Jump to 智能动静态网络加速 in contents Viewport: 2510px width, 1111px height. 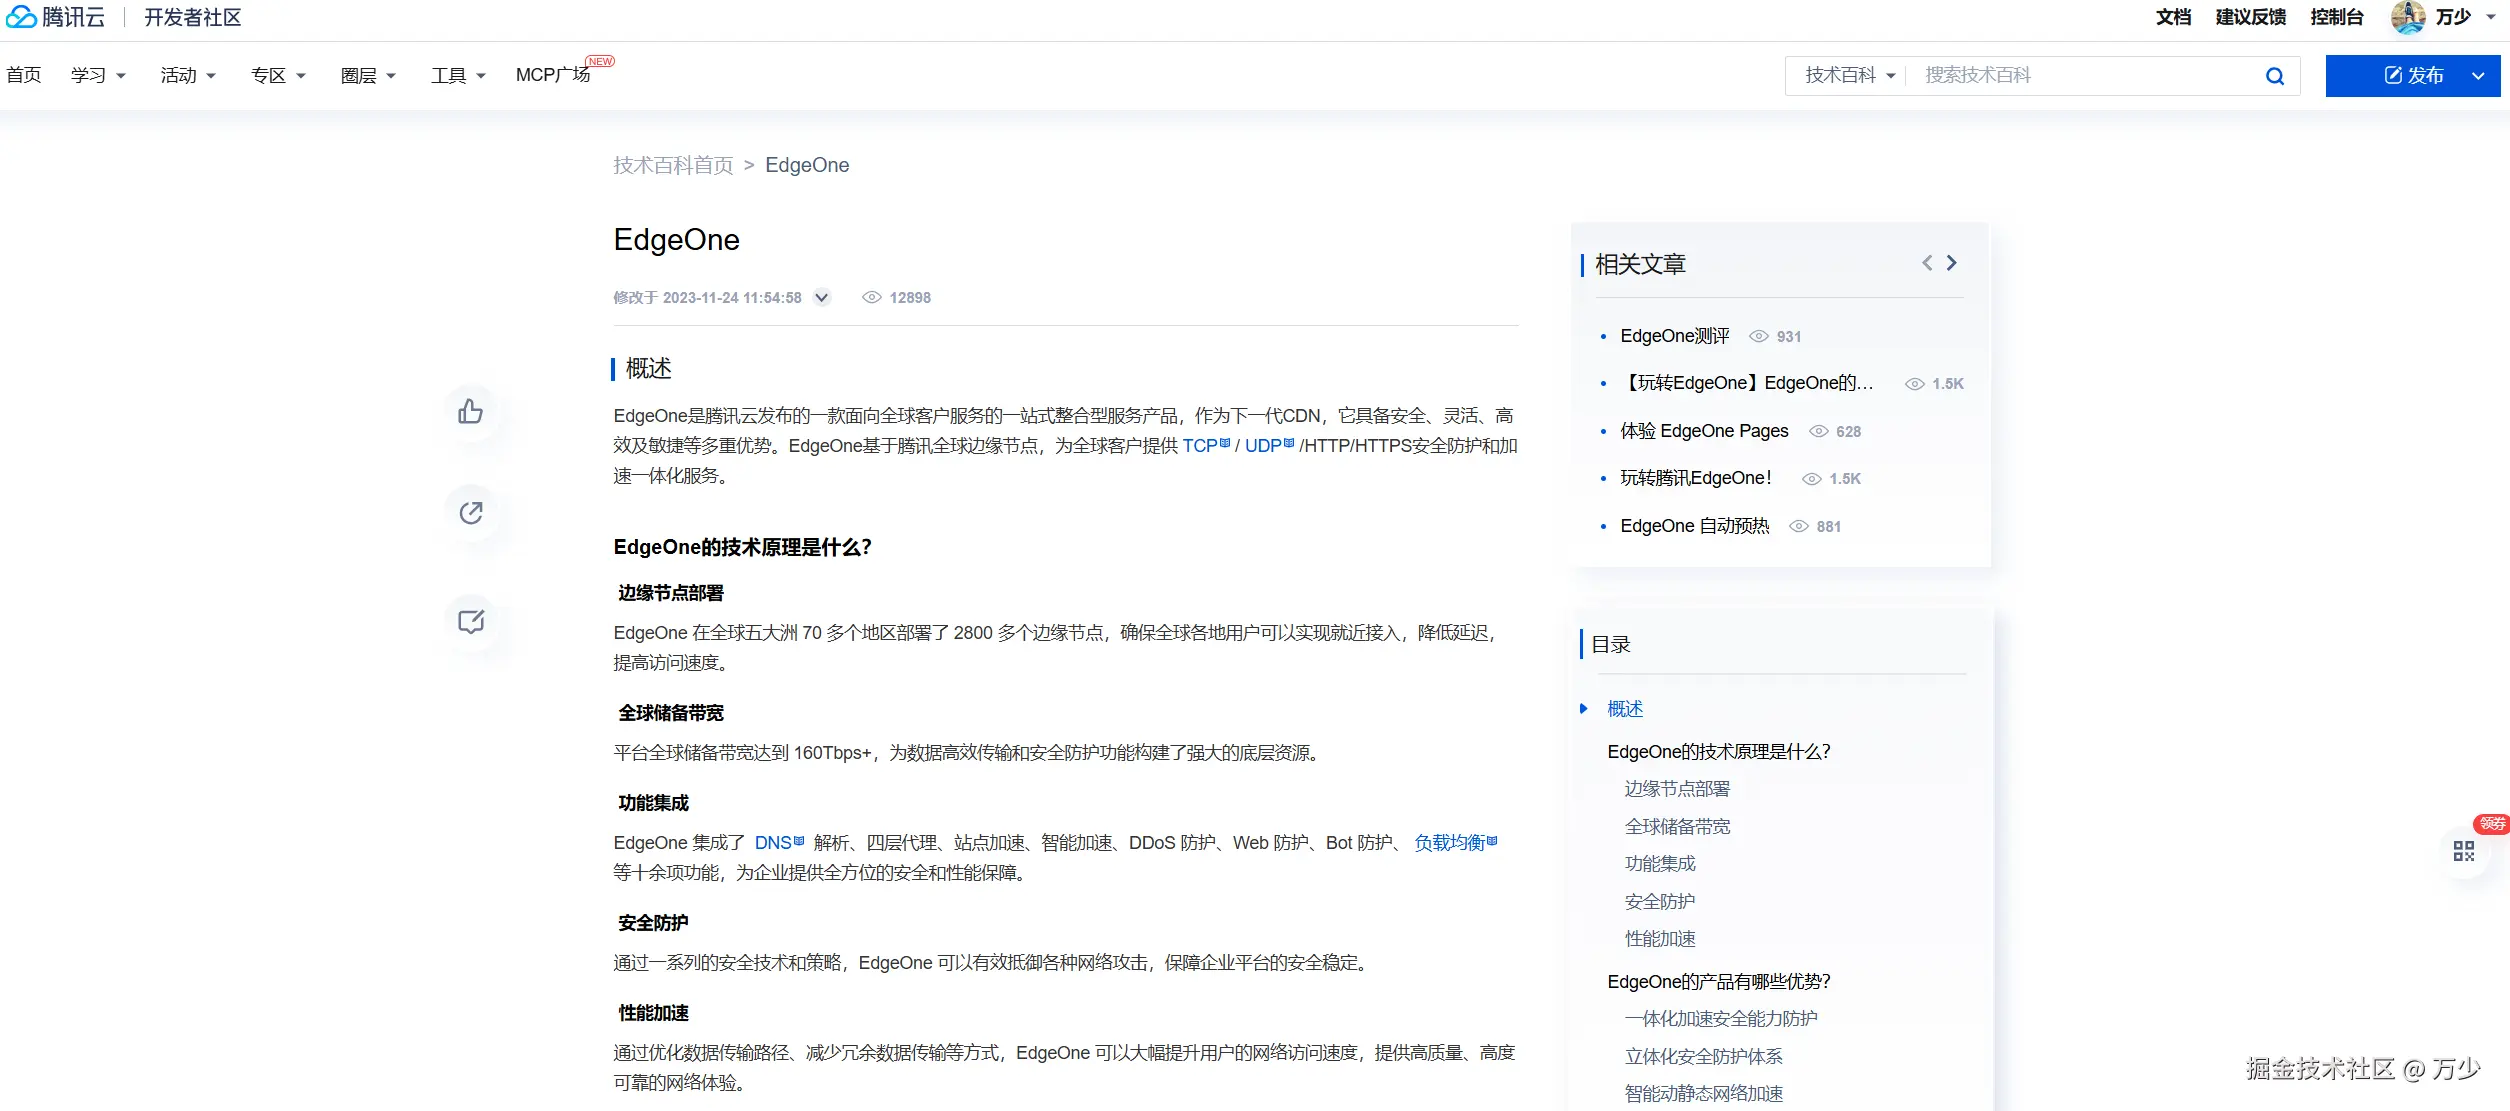click(x=1704, y=1094)
